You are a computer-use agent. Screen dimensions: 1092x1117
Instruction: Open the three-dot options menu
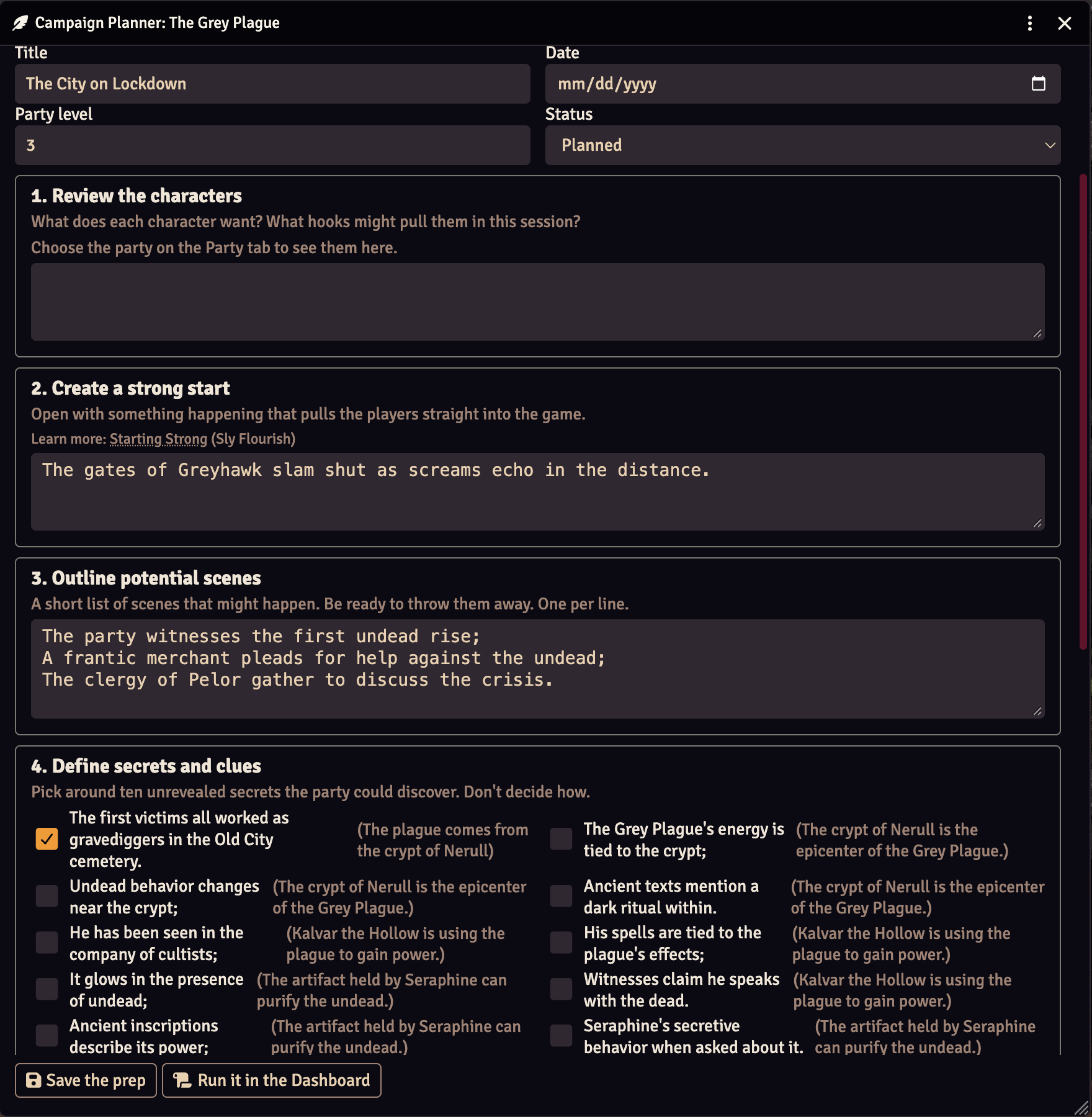(x=1029, y=24)
